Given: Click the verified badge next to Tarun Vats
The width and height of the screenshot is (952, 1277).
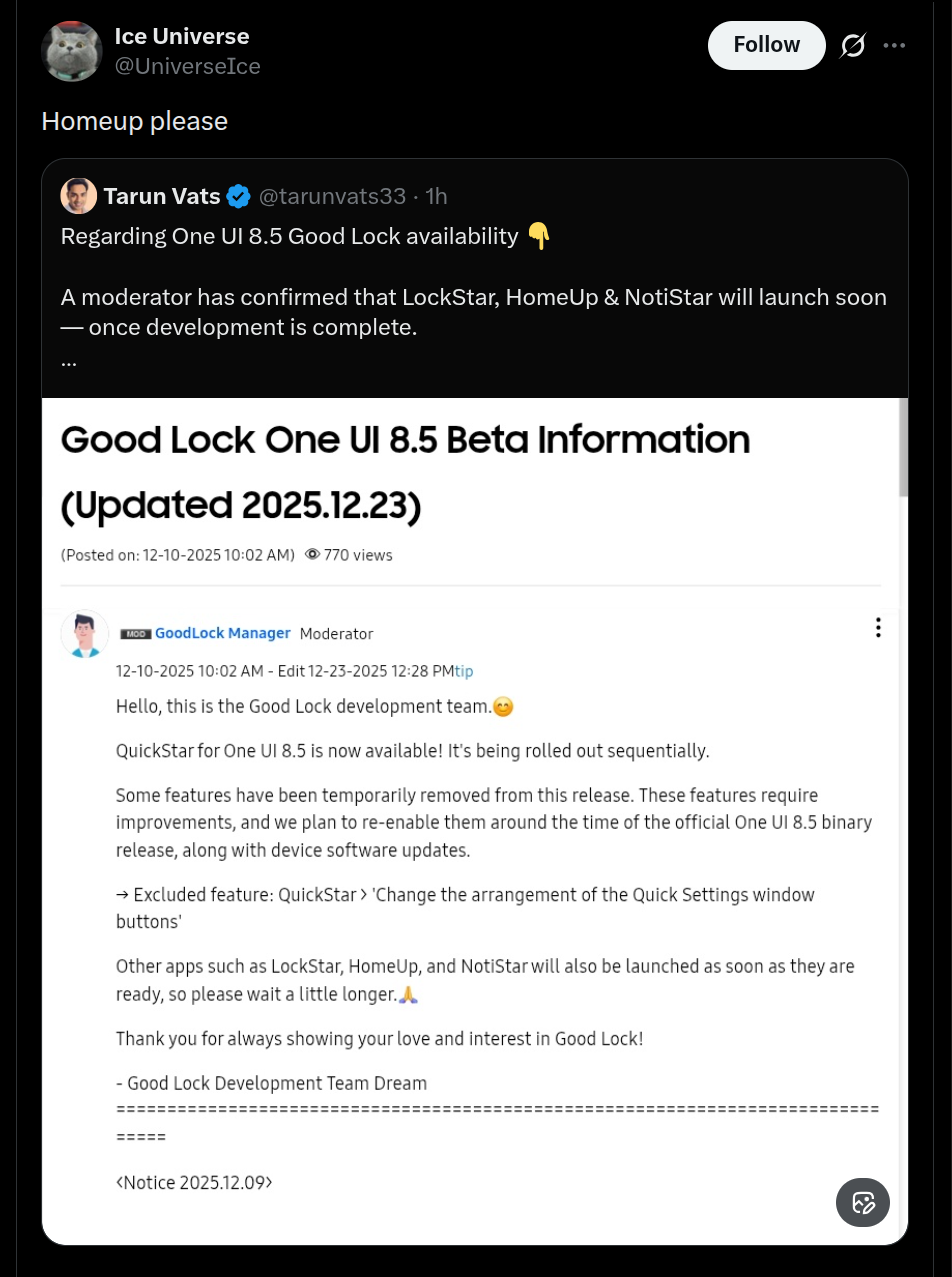Looking at the screenshot, I should pyautogui.click(x=238, y=196).
